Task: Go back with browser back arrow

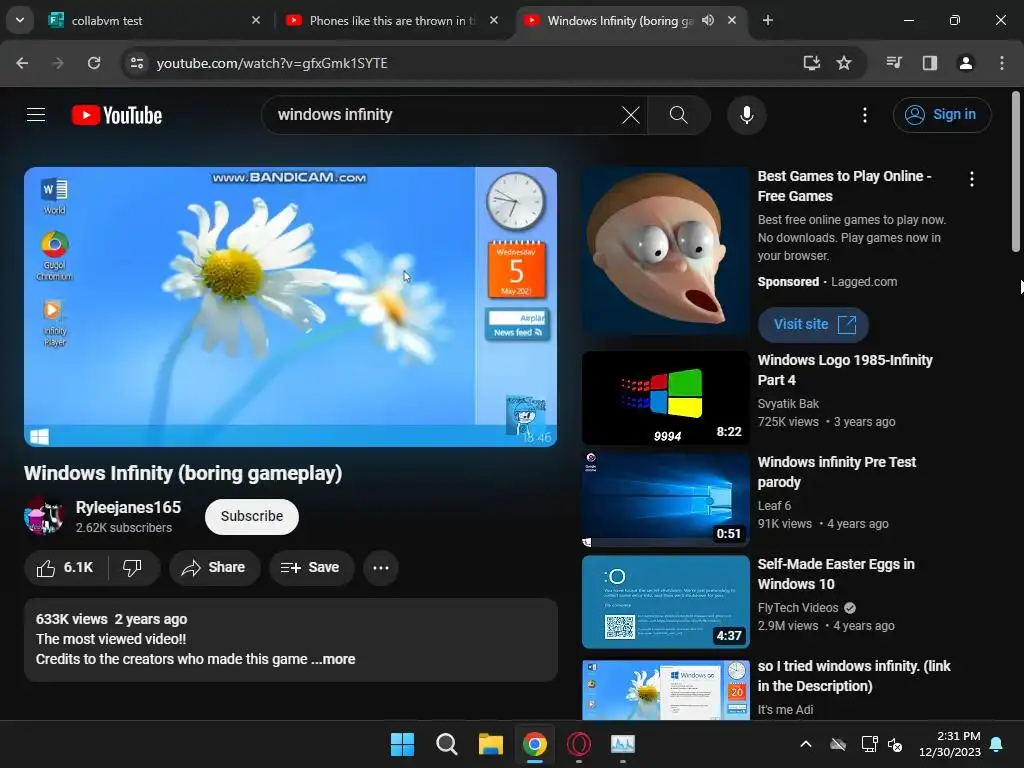Action: [x=22, y=63]
